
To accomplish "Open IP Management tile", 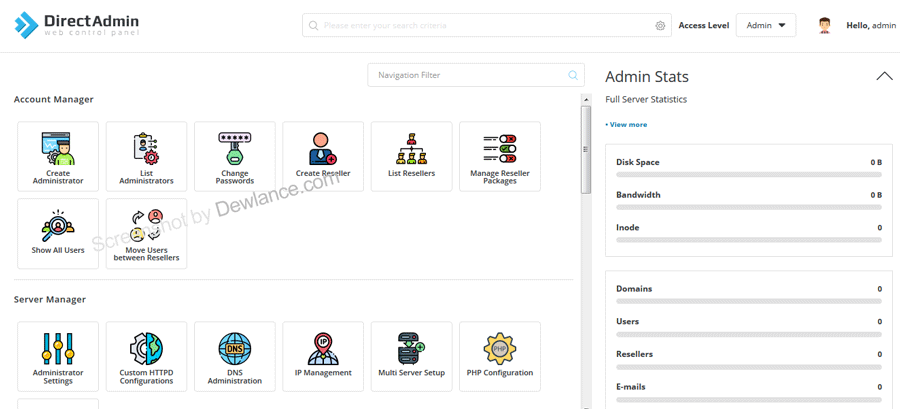I will 323,356.
